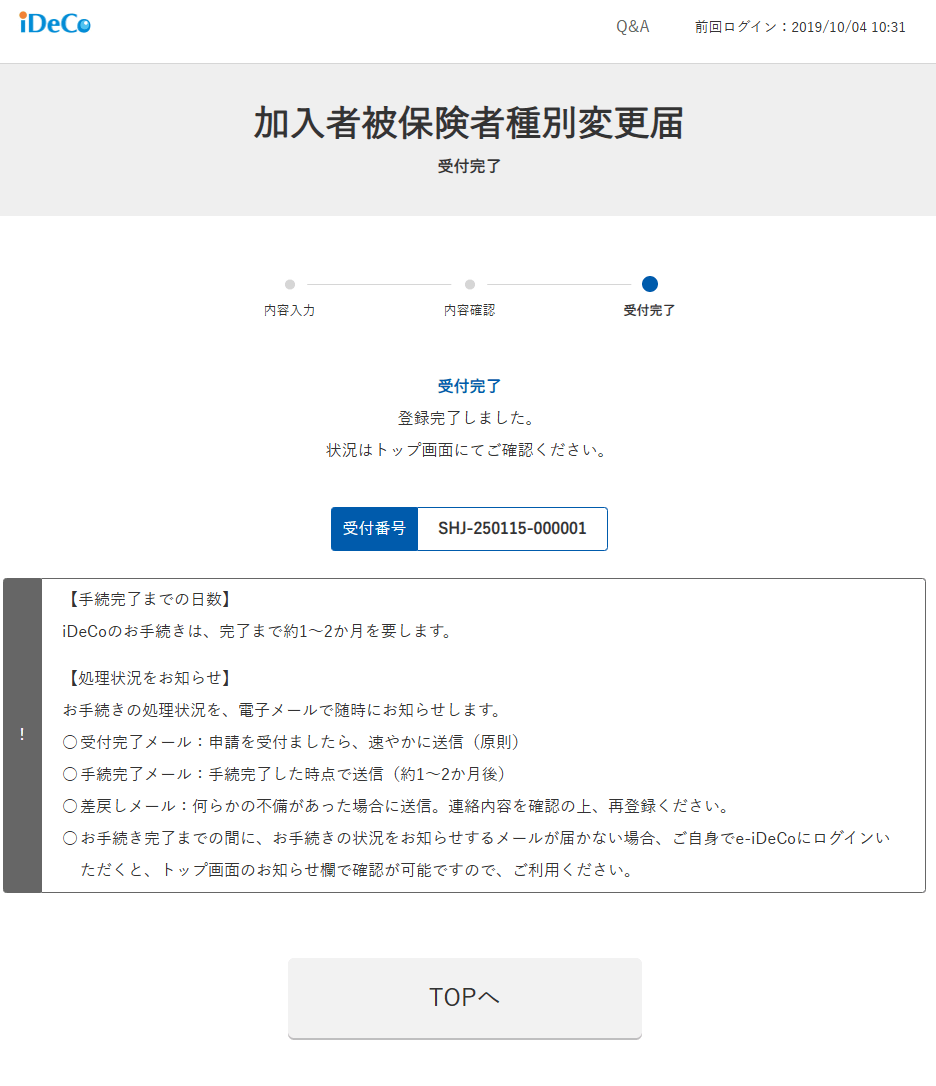Open the Q&A page link
The width and height of the screenshot is (936, 1086).
point(632,27)
